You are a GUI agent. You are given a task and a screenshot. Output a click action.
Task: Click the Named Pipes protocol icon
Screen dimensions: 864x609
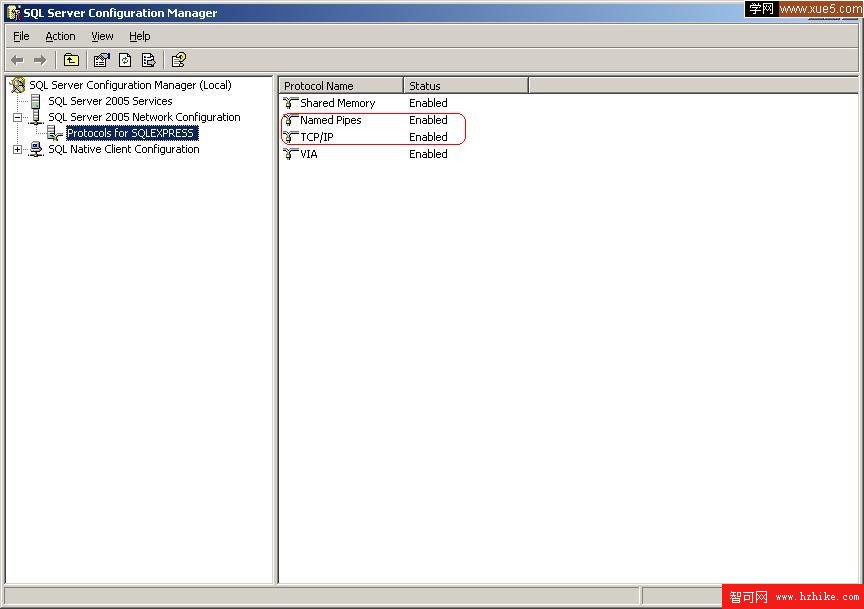tap(290, 120)
